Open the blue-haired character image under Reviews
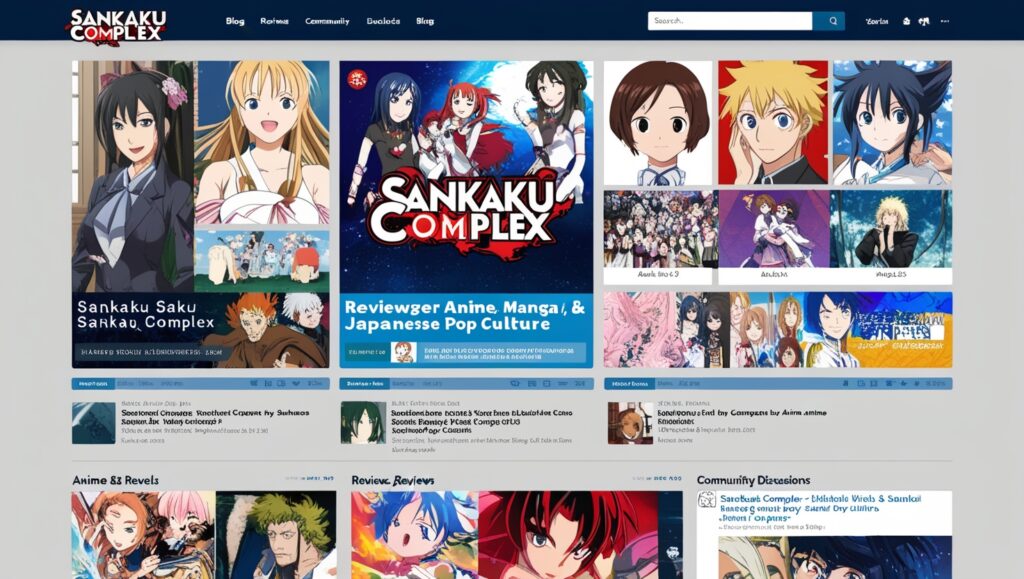 pos(415,535)
